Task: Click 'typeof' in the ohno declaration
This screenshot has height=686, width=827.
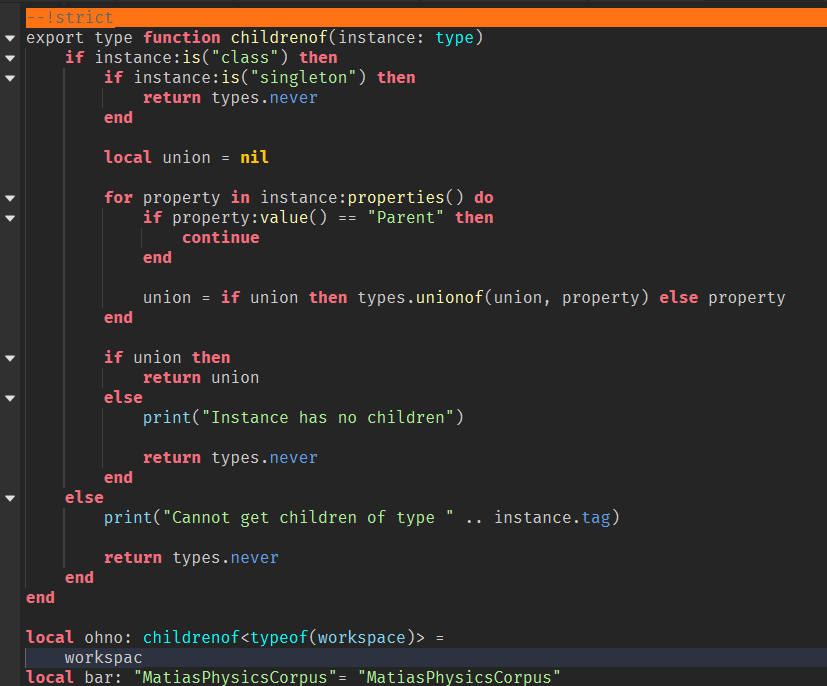Action: point(279,637)
